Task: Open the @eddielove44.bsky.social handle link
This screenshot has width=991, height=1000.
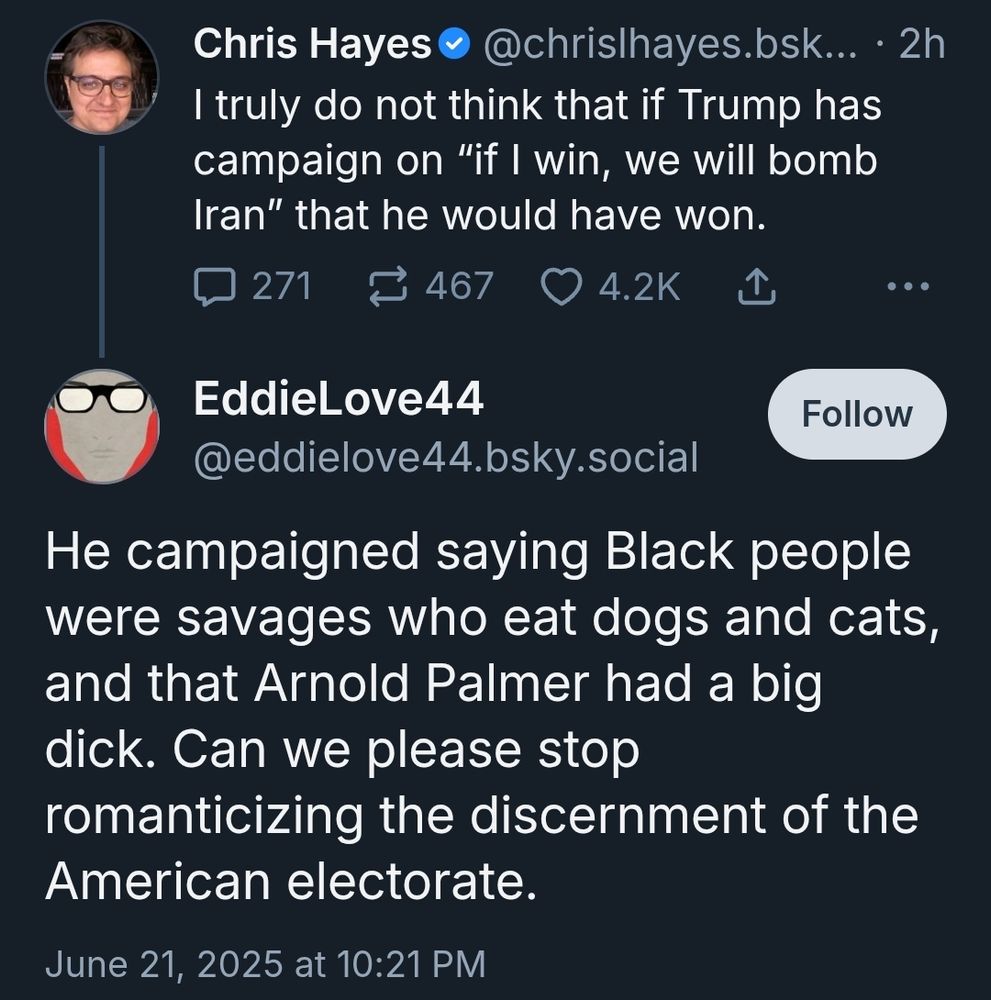Action: pos(444,457)
